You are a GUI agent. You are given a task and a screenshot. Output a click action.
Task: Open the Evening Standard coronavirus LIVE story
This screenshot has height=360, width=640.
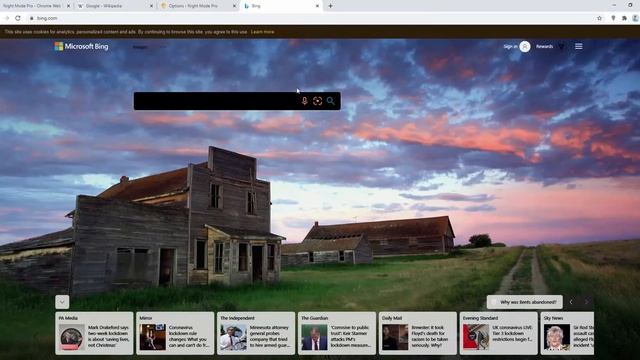coord(498,333)
